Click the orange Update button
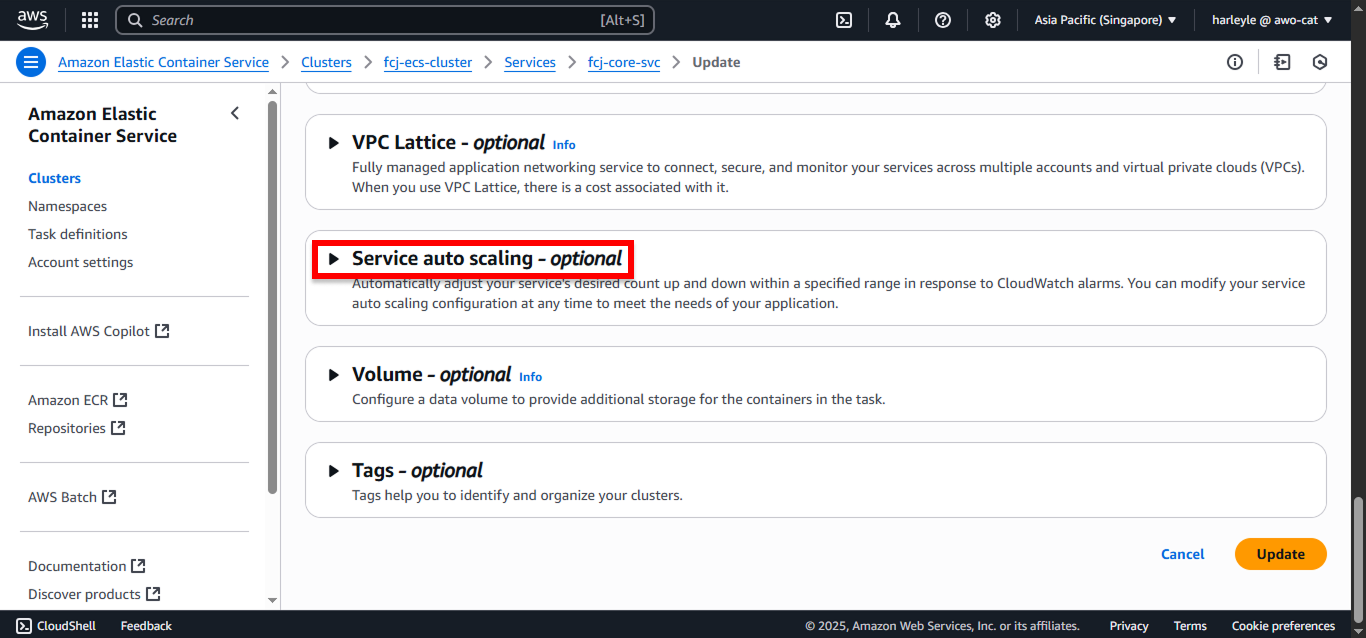 click(1281, 554)
